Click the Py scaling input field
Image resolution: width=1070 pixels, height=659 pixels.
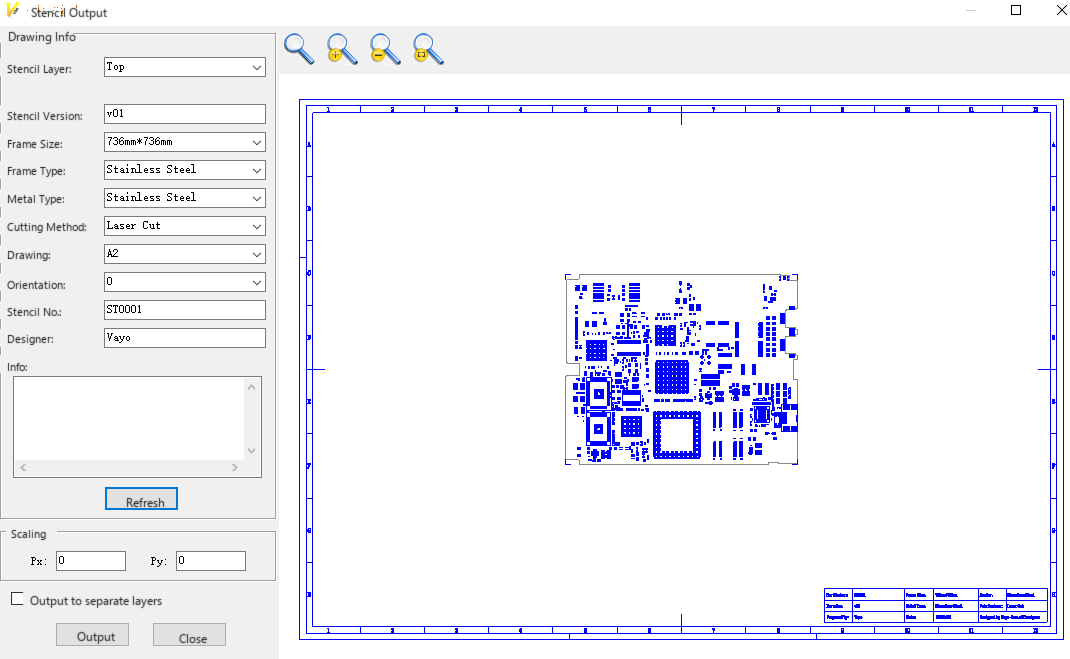pyautogui.click(x=211, y=561)
